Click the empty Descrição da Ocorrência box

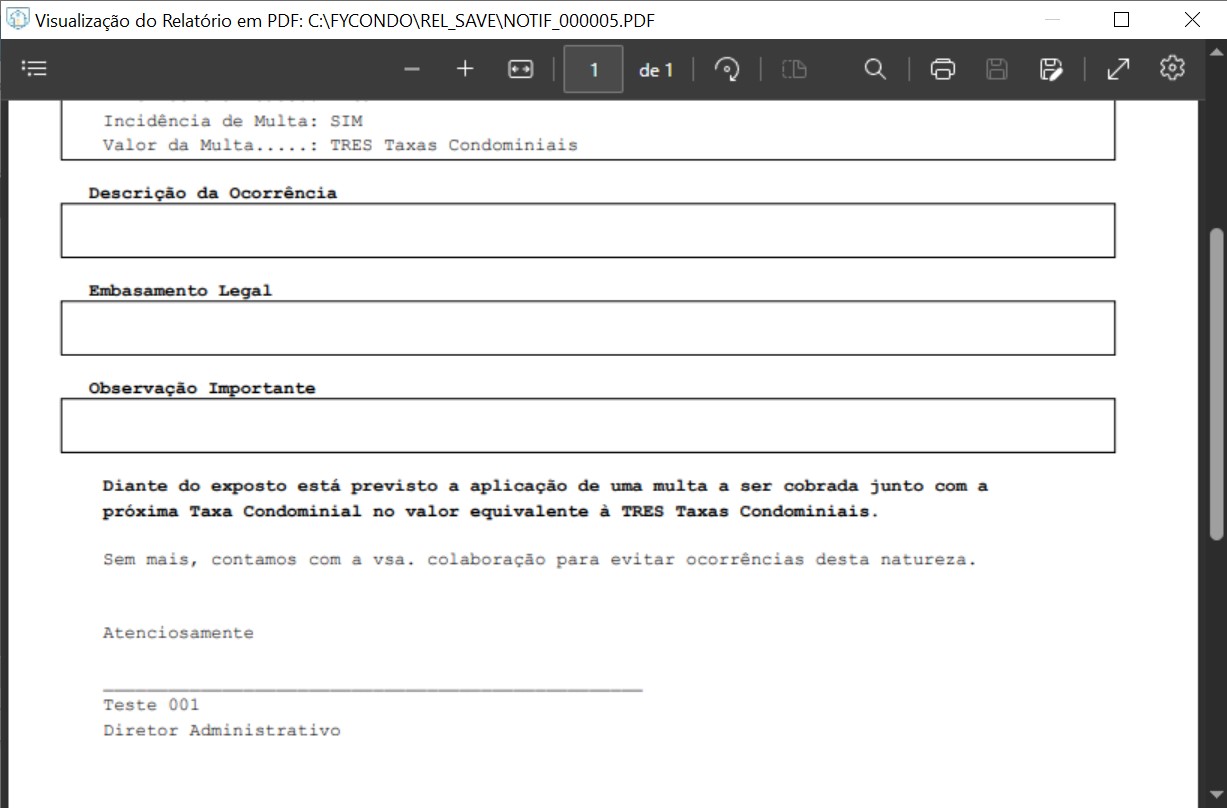point(587,230)
